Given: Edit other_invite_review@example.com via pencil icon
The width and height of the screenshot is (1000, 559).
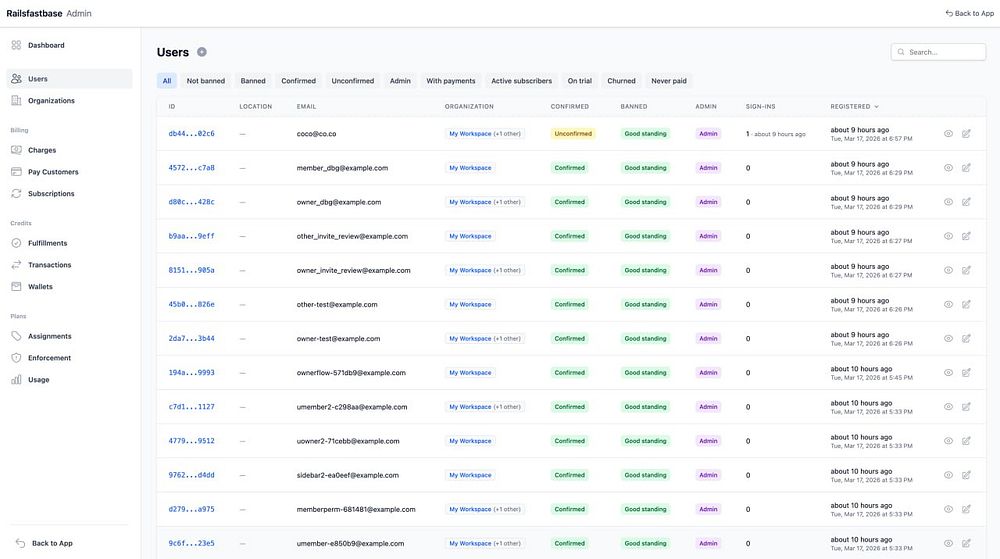Looking at the screenshot, I should click(x=966, y=236).
